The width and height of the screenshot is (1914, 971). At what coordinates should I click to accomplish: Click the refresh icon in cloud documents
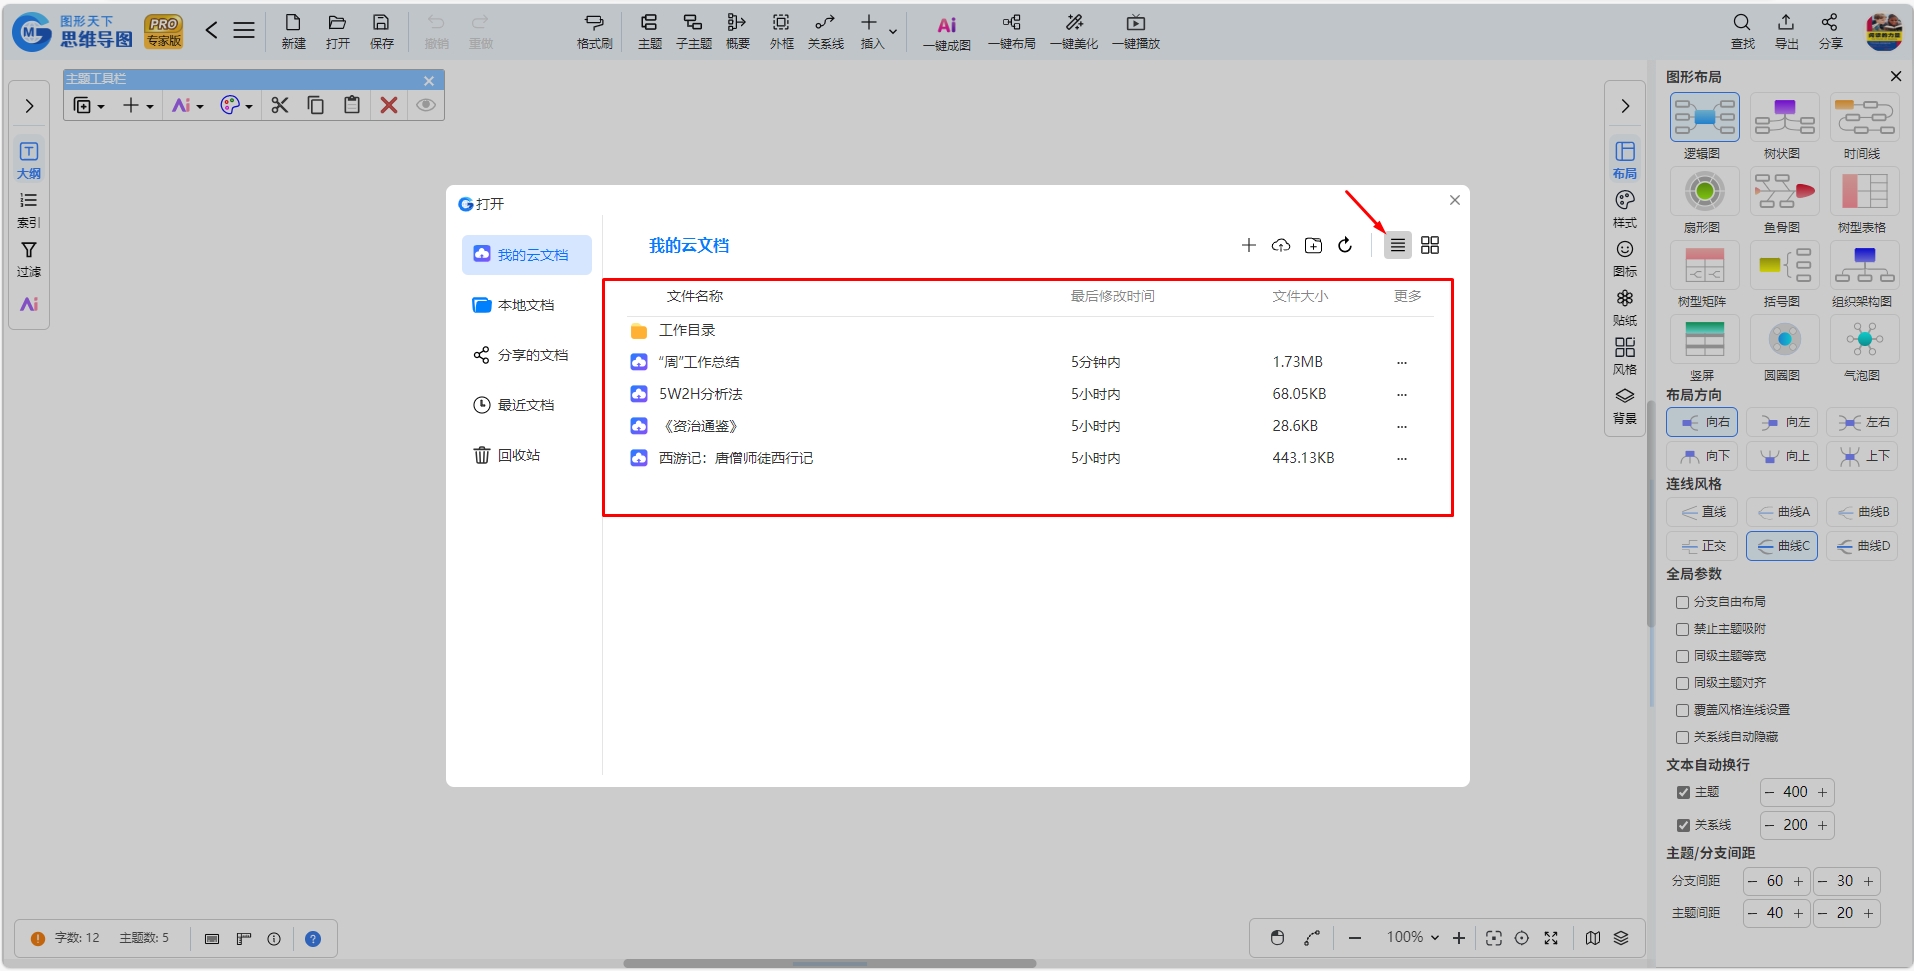click(1345, 245)
